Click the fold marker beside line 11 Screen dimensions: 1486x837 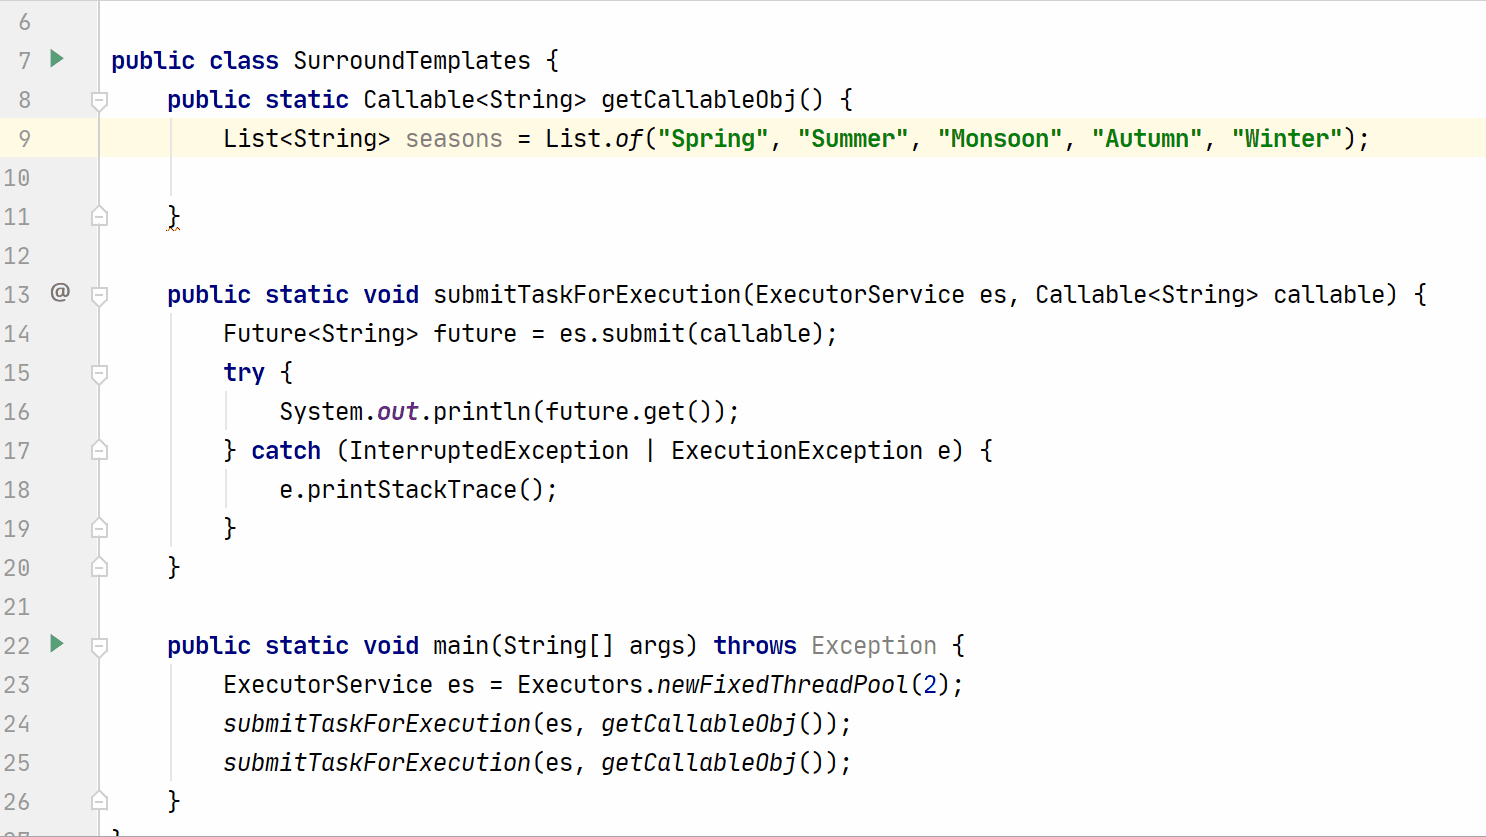click(x=98, y=216)
